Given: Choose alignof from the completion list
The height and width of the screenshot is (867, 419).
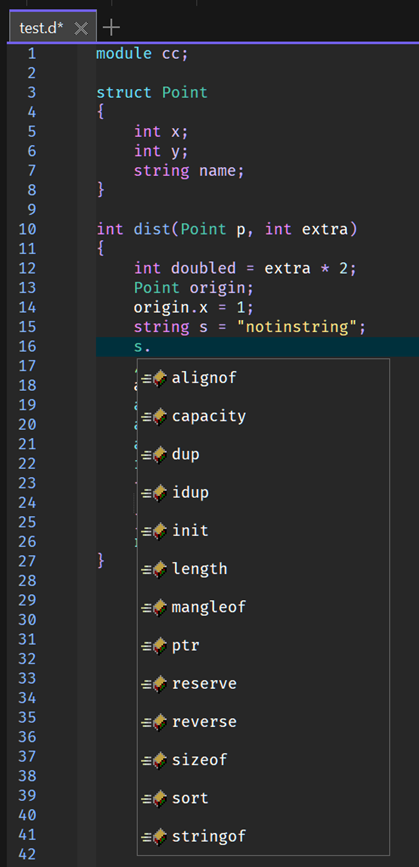Looking at the screenshot, I should (263, 378).
